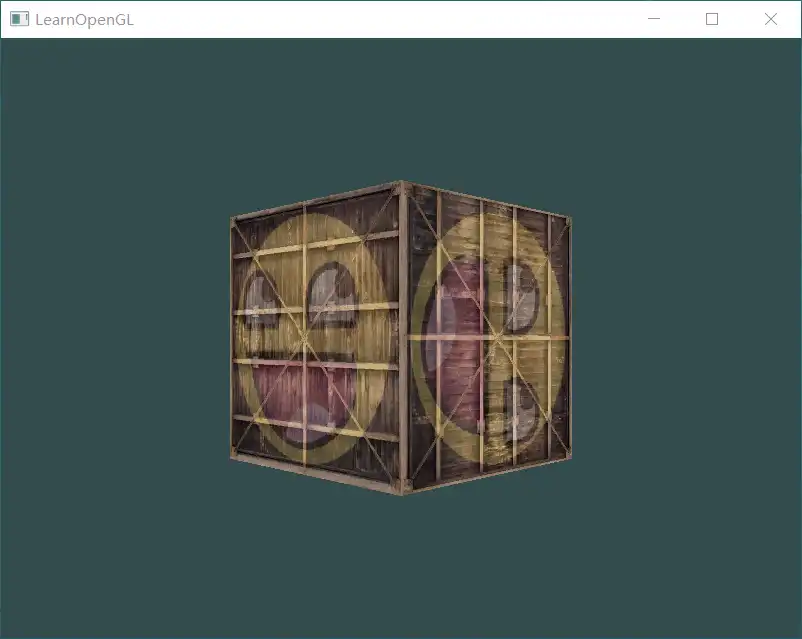This screenshot has width=802, height=639.
Task: Click the top-right corner of the cube's right face
Action: pyautogui.click(x=569, y=216)
